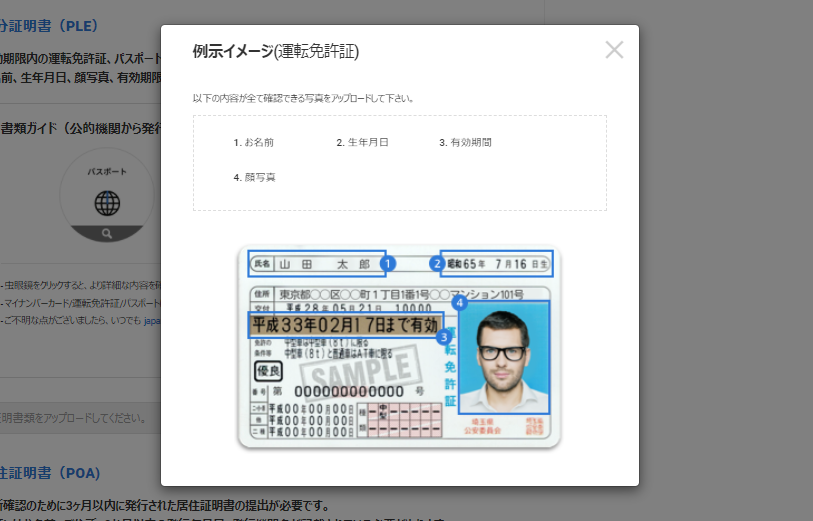Click the '3. 有効期間' list item
Viewport: 813px width, 521px height.
click(465, 143)
